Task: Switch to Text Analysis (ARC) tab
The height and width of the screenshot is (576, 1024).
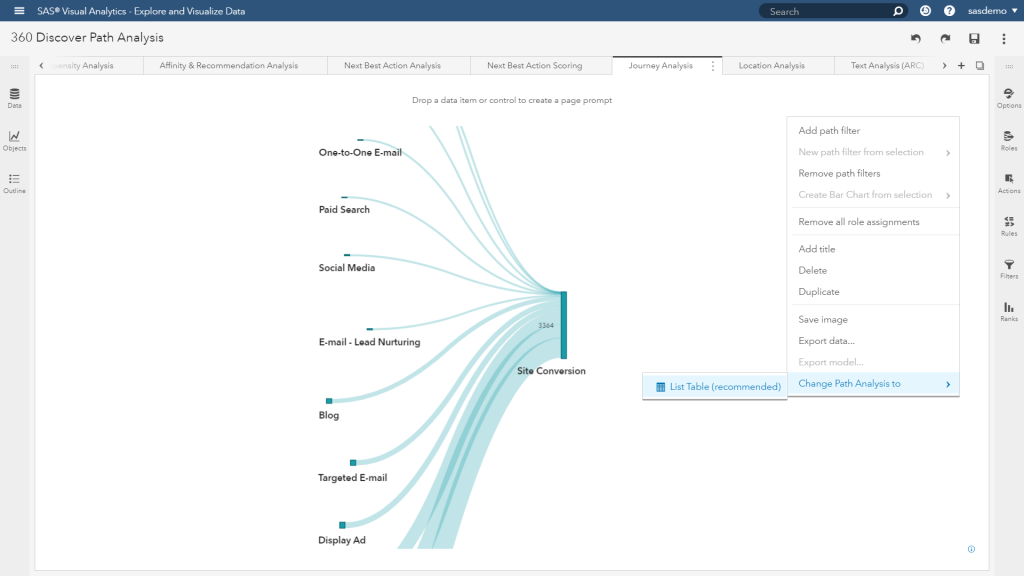Action: [887, 65]
